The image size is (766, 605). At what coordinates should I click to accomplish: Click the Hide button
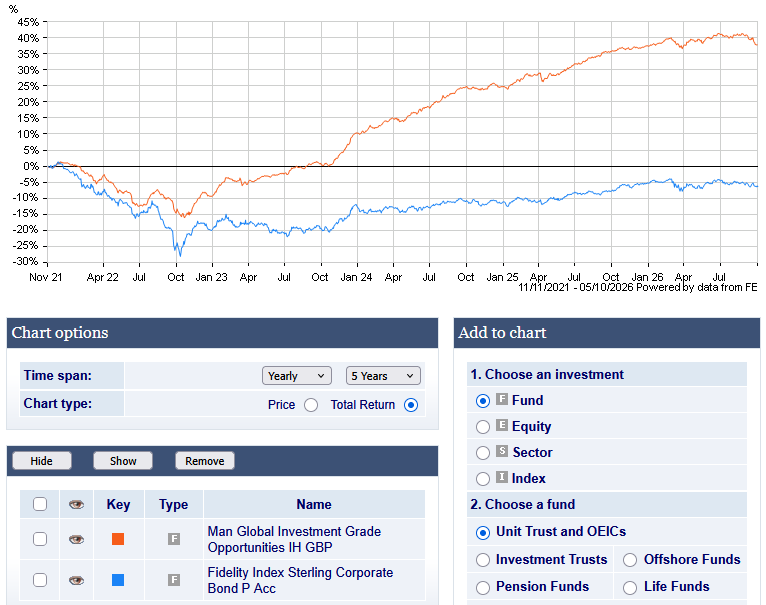(42, 461)
